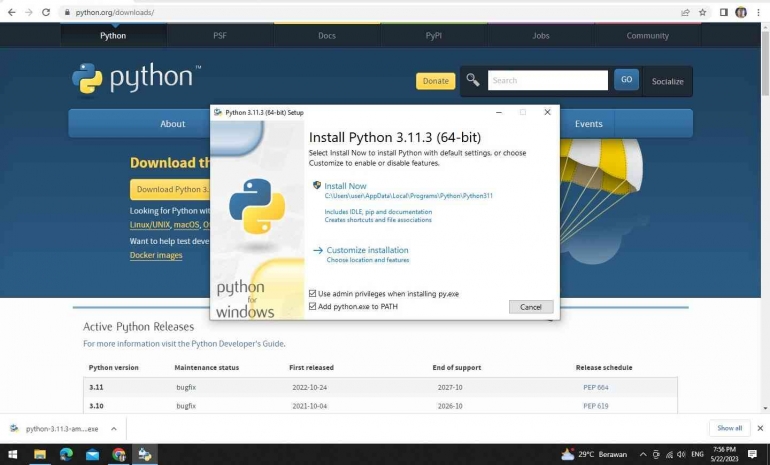Switch to Python installer taskbar icon
Screen dimensions: 770x465
145,454
